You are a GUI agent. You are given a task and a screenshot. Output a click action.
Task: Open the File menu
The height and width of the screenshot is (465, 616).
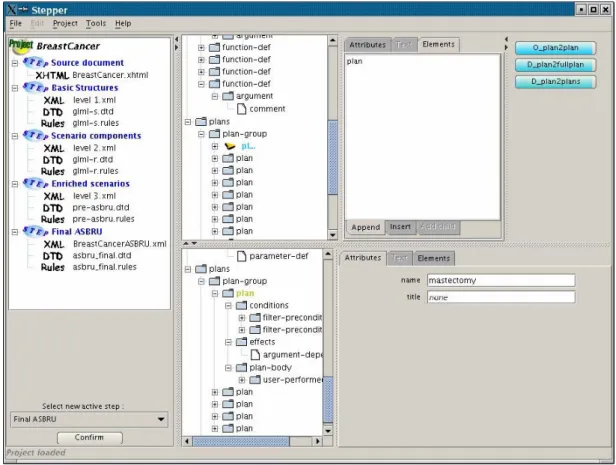pyautogui.click(x=15, y=23)
